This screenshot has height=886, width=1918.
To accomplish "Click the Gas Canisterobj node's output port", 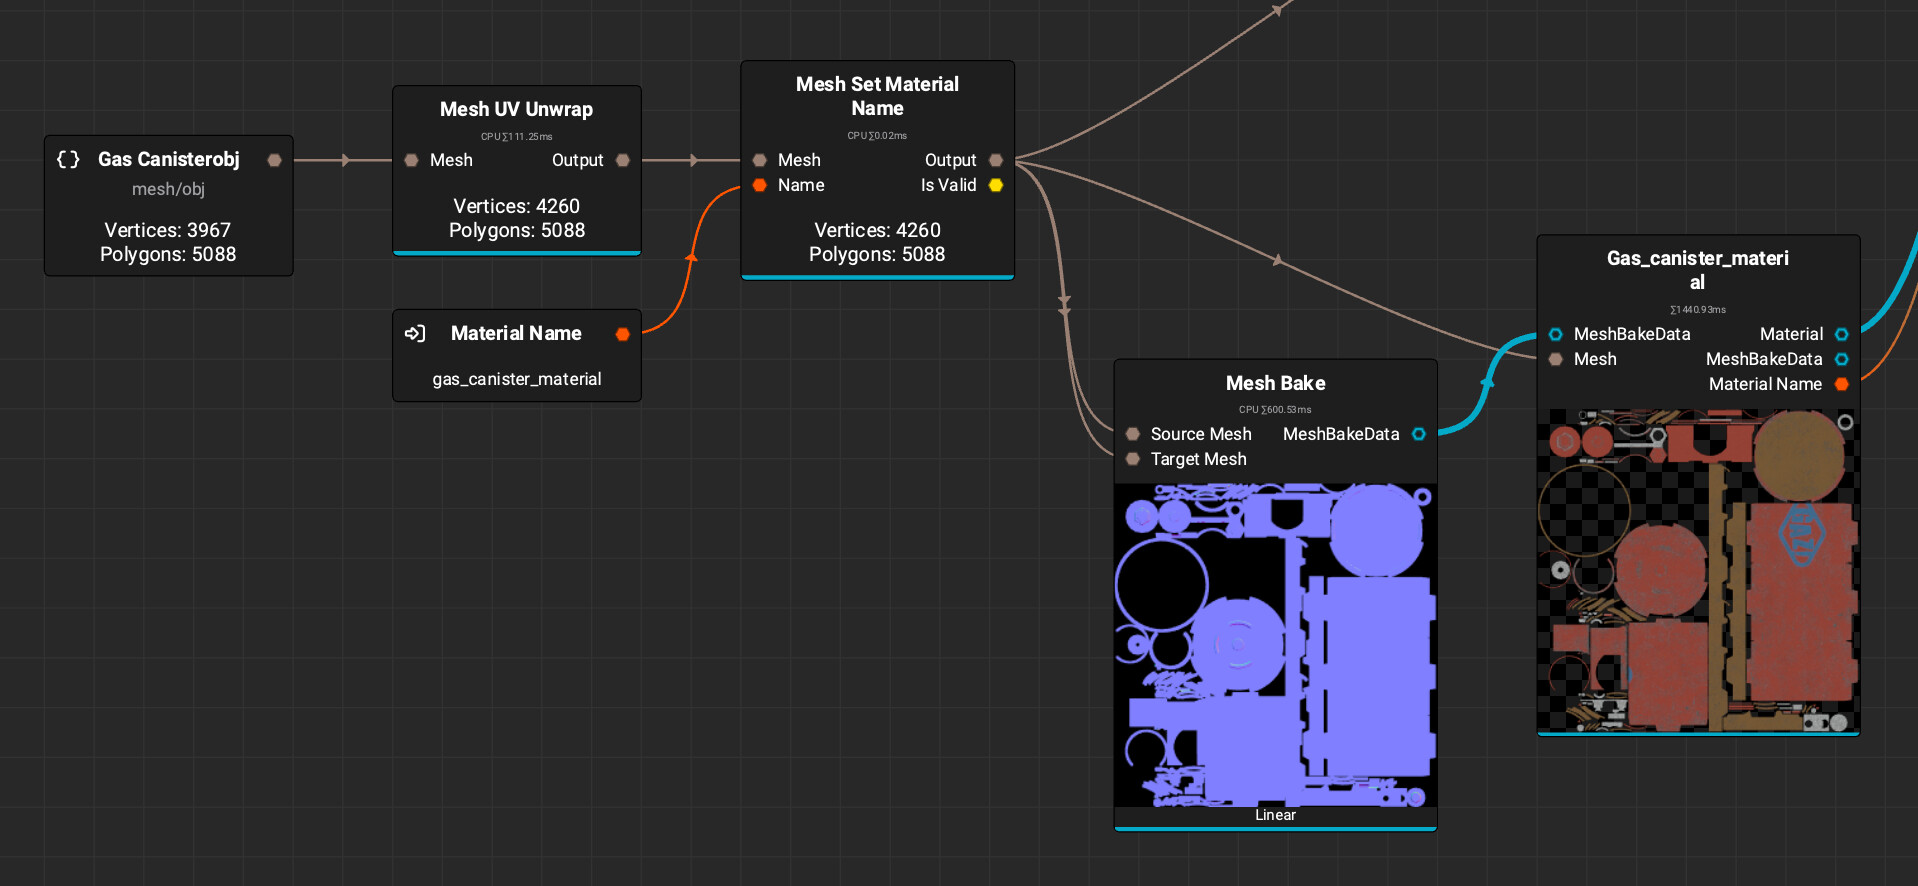I will pos(274,160).
